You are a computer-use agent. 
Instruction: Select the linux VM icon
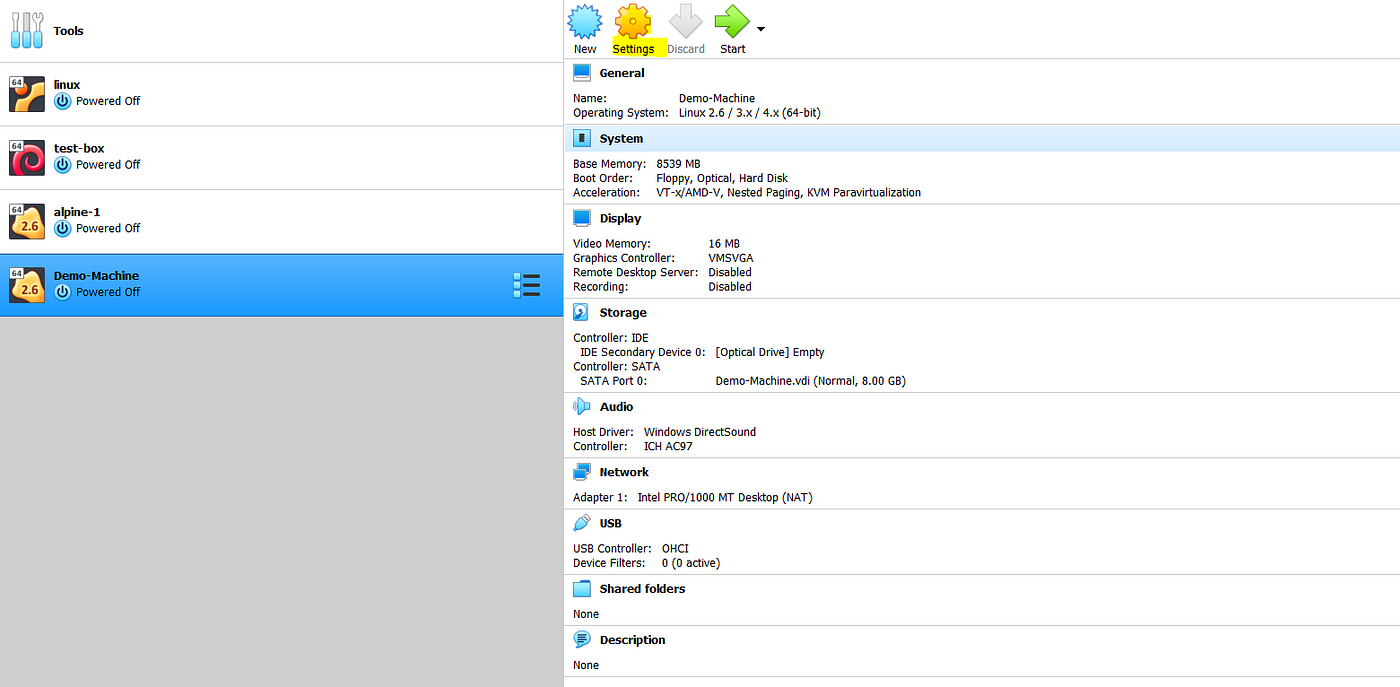(27, 94)
